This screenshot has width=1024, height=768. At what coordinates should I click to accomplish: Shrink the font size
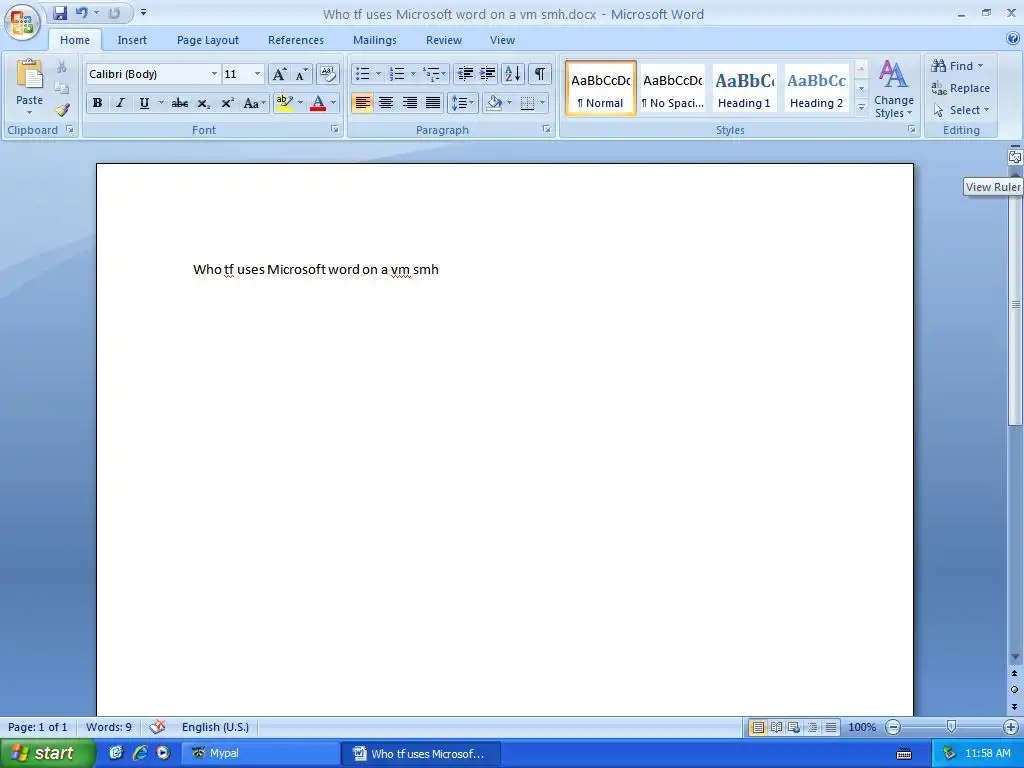coord(301,74)
